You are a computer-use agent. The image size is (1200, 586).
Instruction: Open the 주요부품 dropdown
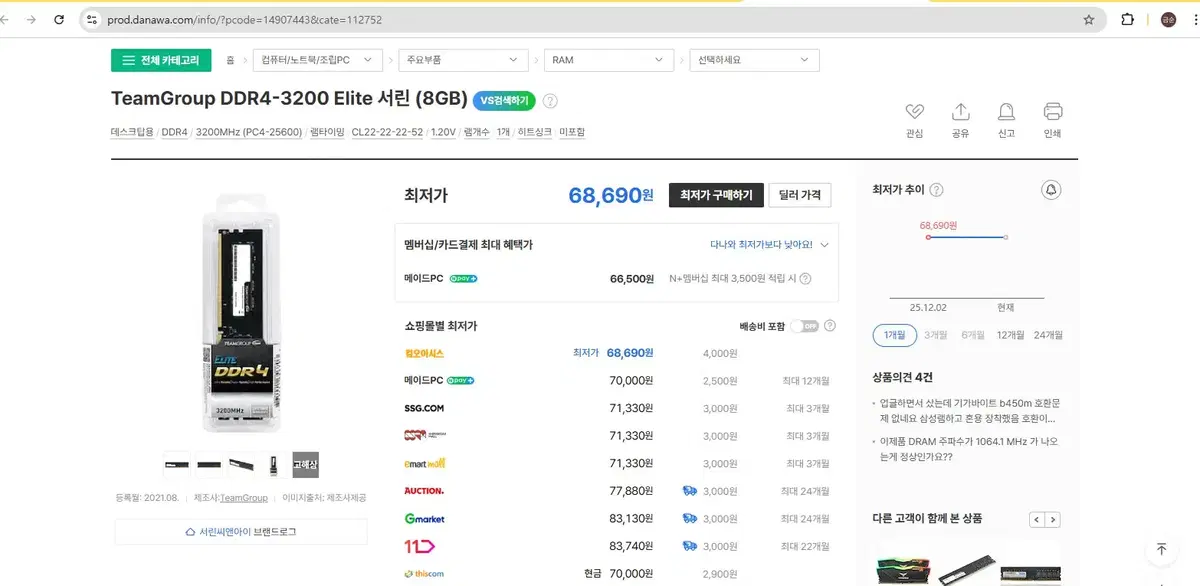463,60
